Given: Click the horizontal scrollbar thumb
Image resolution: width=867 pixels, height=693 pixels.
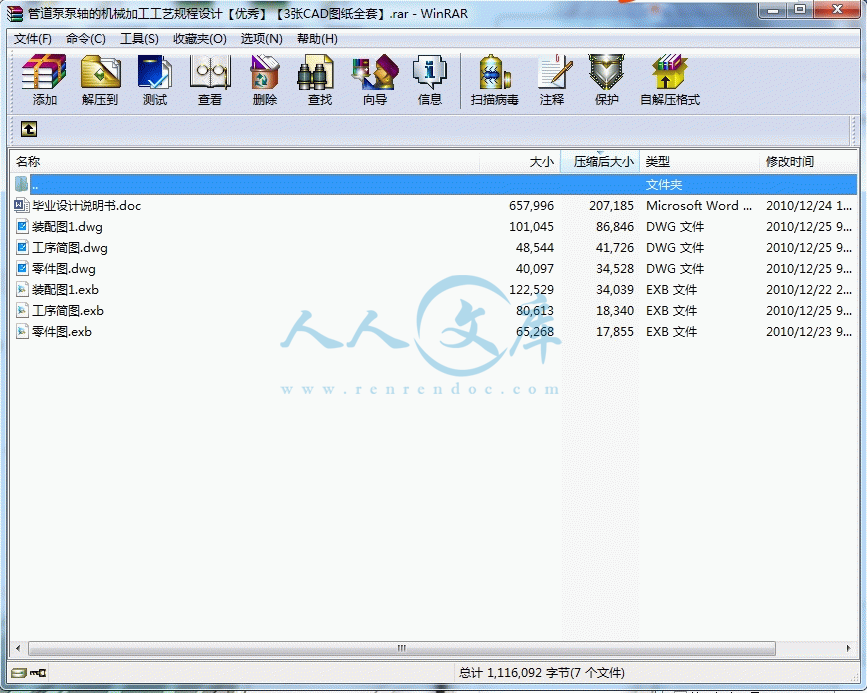Looking at the screenshot, I should click(402, 648).
